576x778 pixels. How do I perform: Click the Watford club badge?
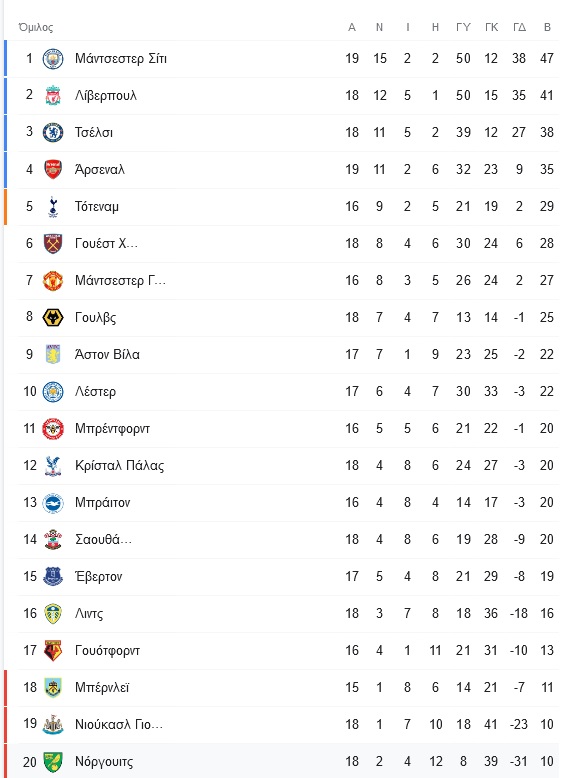(53, 650)
